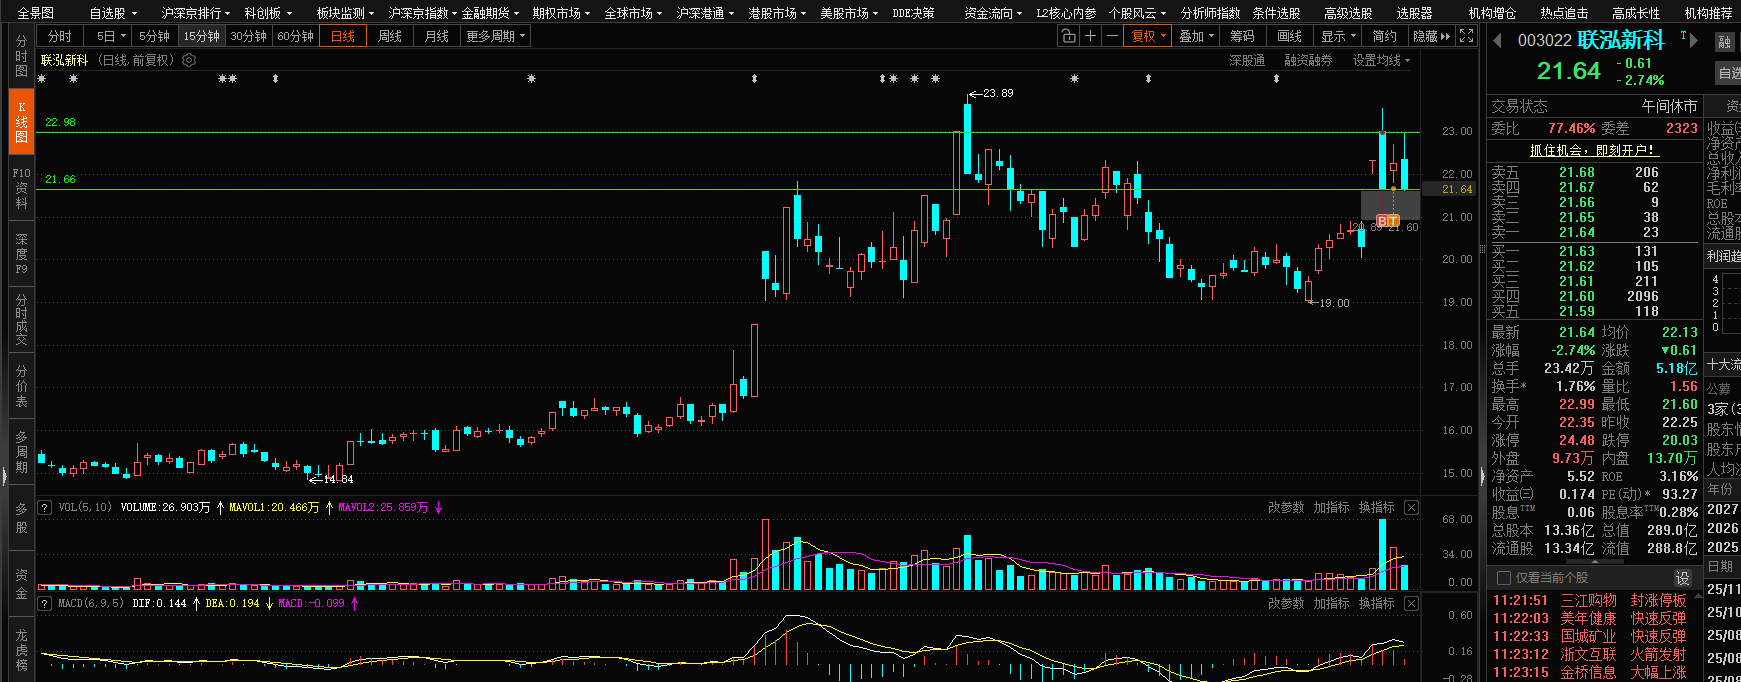
Task: Go to previous stock with left arrow
Action: click(1497, 40)
